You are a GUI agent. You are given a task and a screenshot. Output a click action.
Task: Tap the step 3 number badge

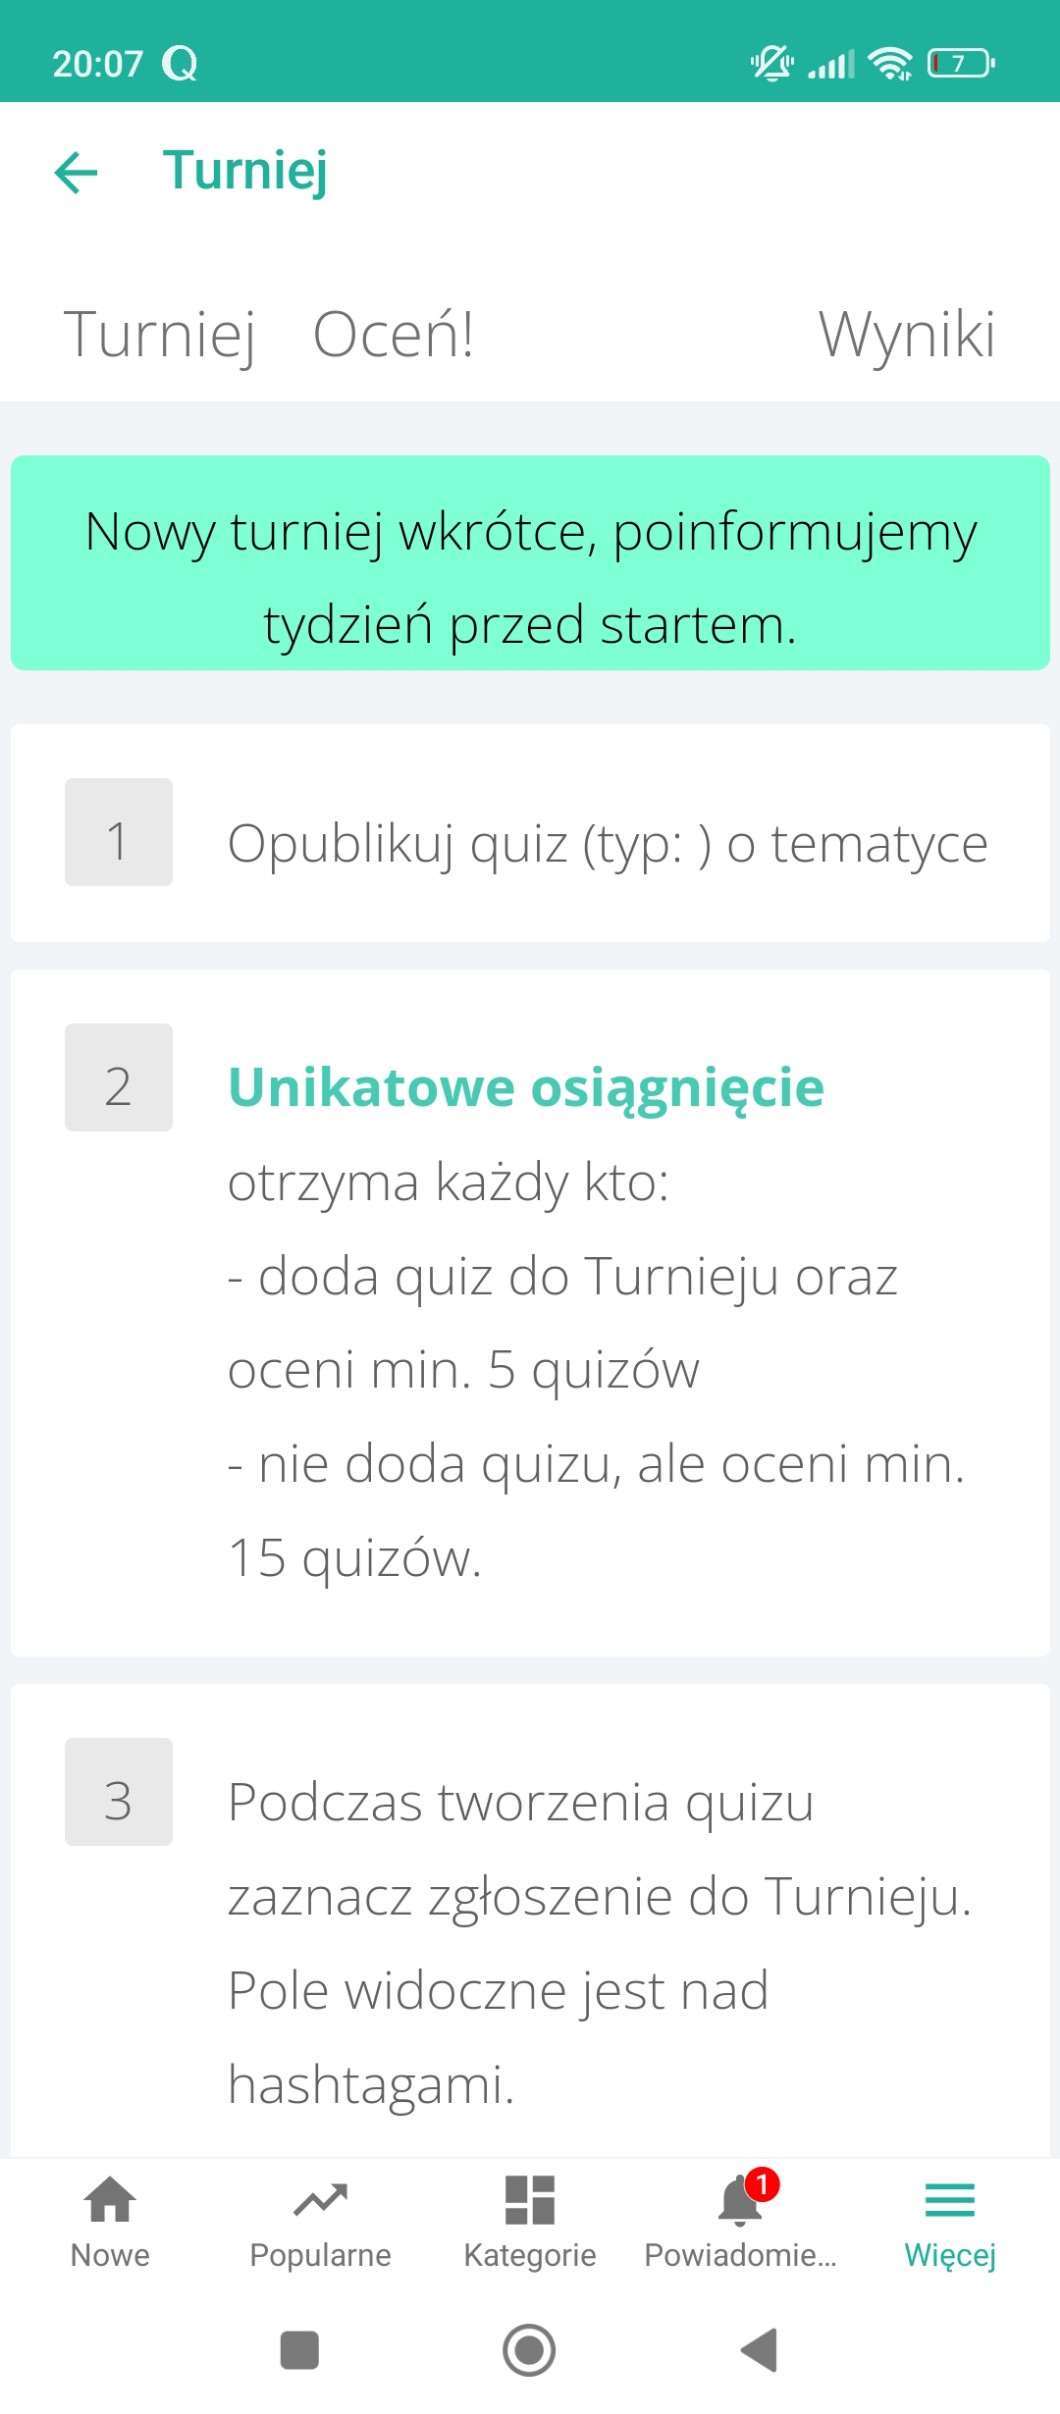[x=118, y=1792]
